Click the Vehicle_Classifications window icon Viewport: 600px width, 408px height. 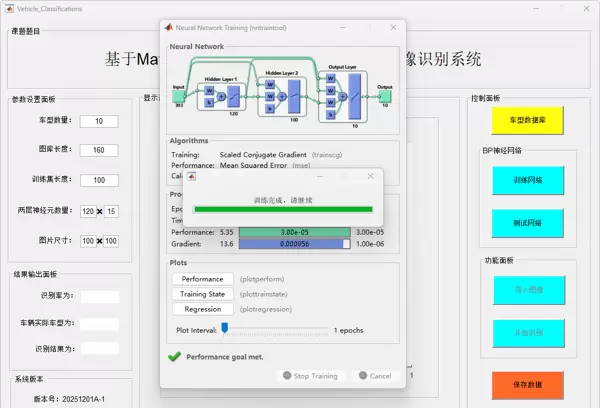pyautogui.click(x=9, y=8)
